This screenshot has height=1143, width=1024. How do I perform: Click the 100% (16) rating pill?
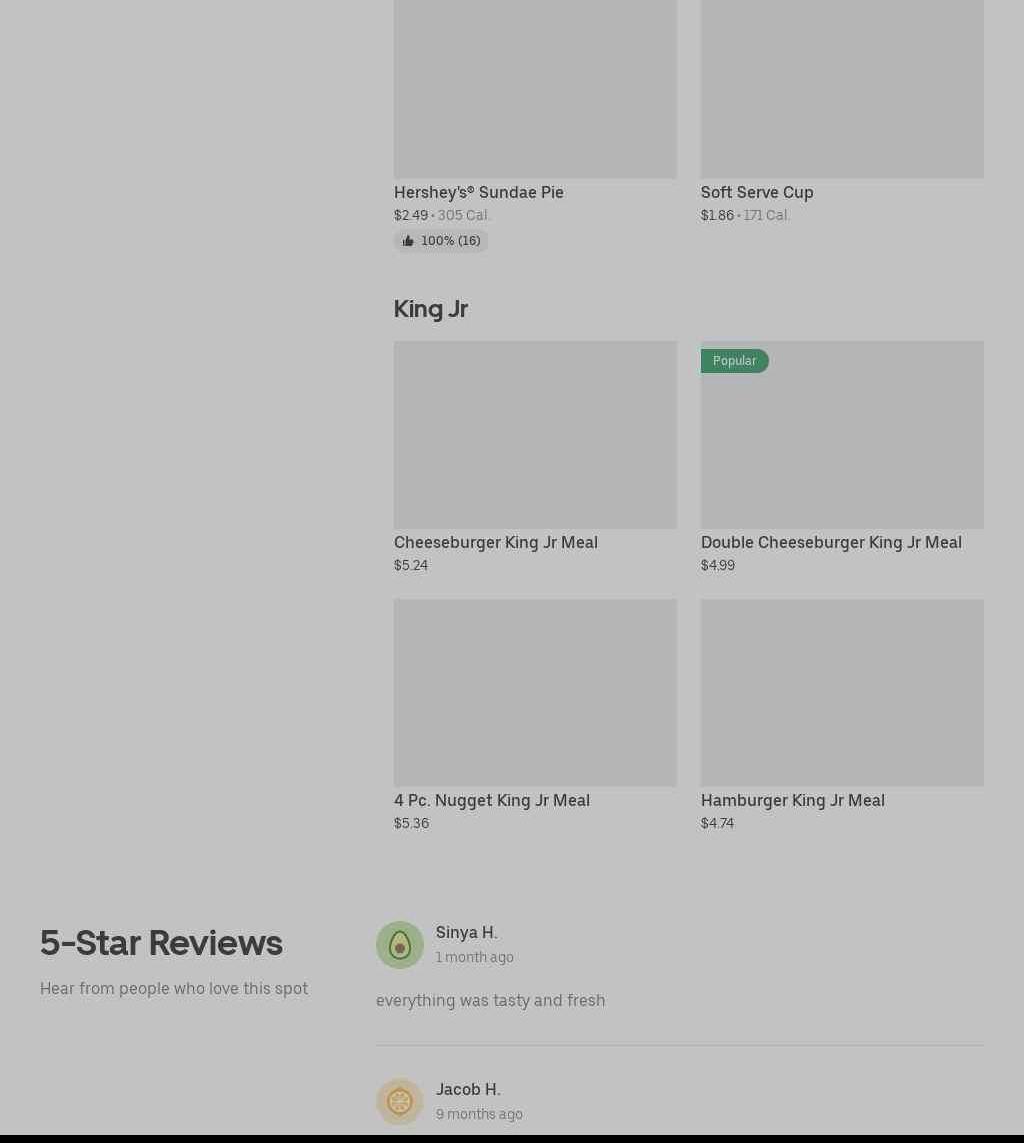442,241
